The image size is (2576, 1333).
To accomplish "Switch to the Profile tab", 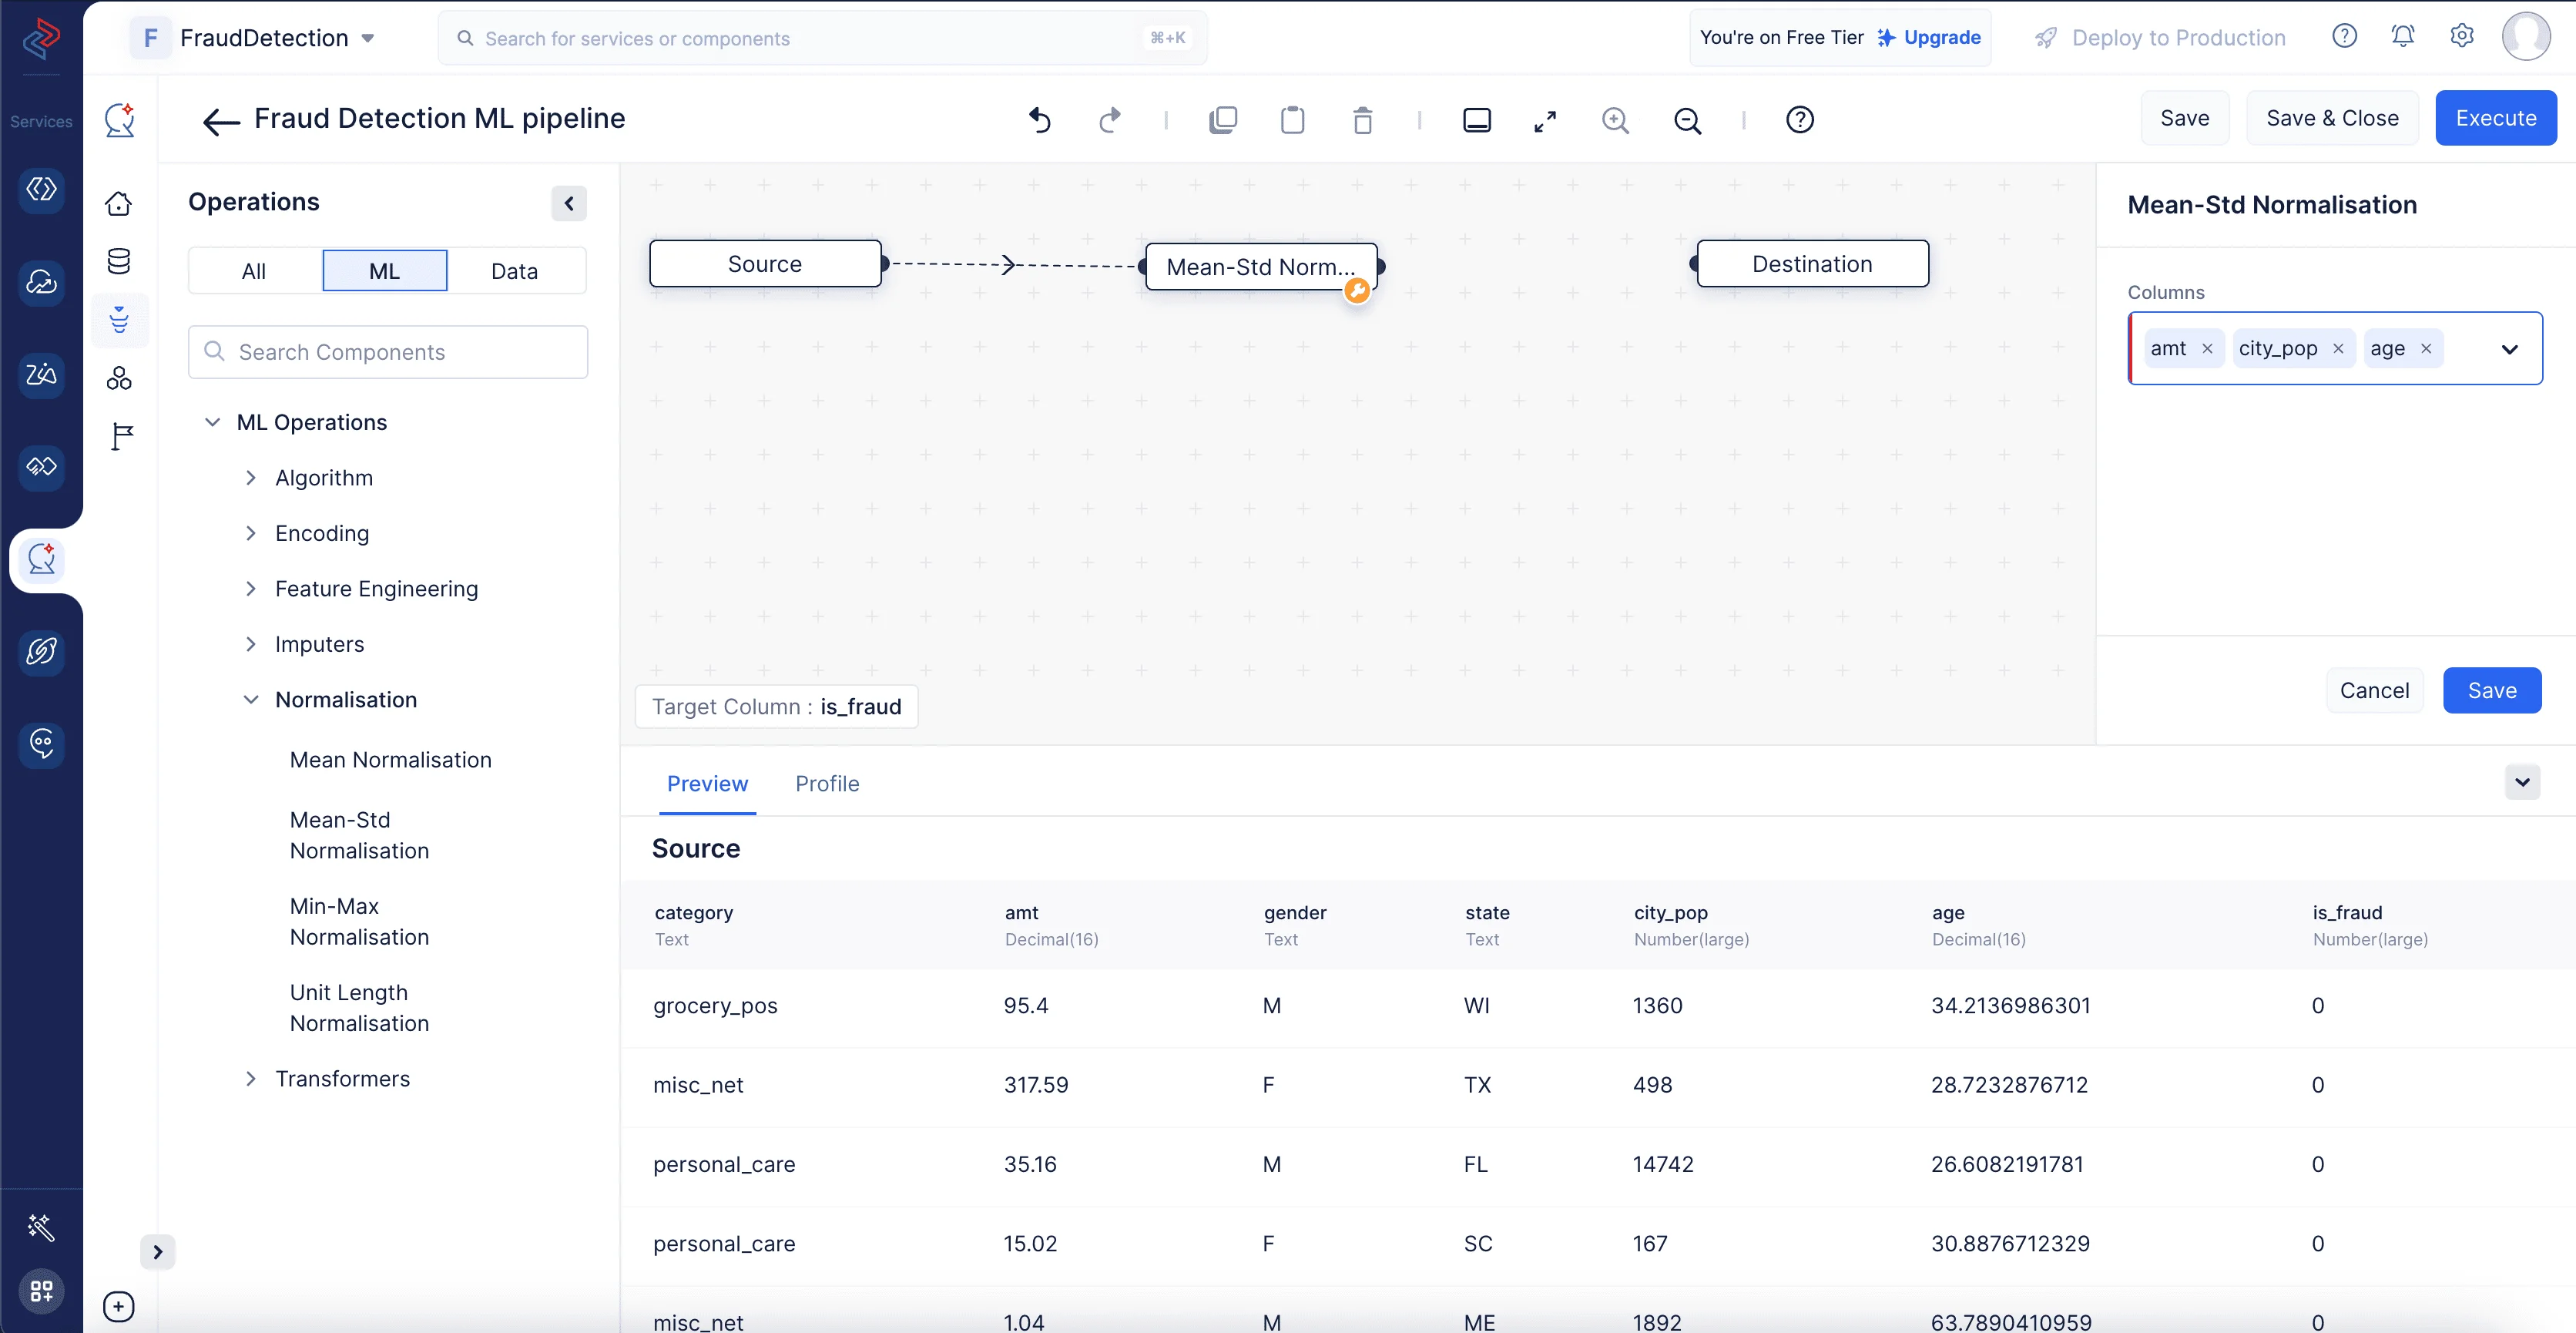I will coord(826,784).
